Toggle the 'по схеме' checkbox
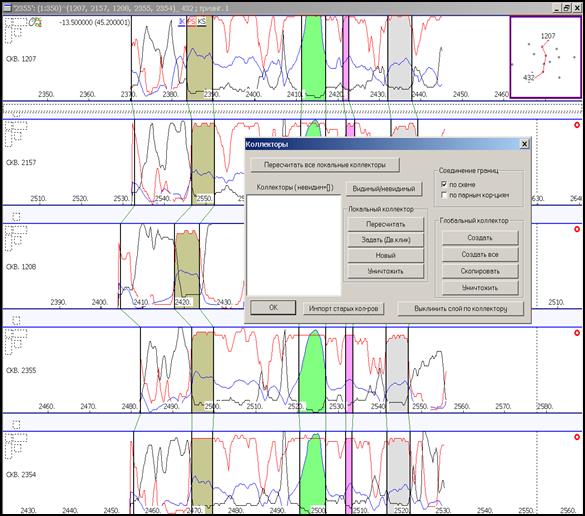Viewport: 585px width, 516px height. (x=444, y=184)
